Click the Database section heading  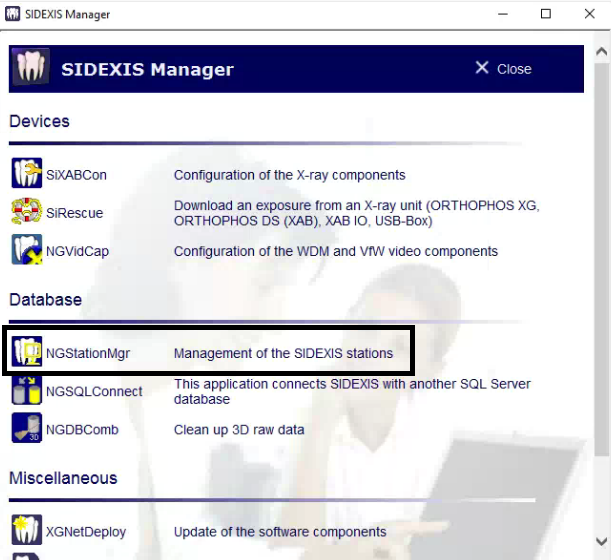click(46, 300)
